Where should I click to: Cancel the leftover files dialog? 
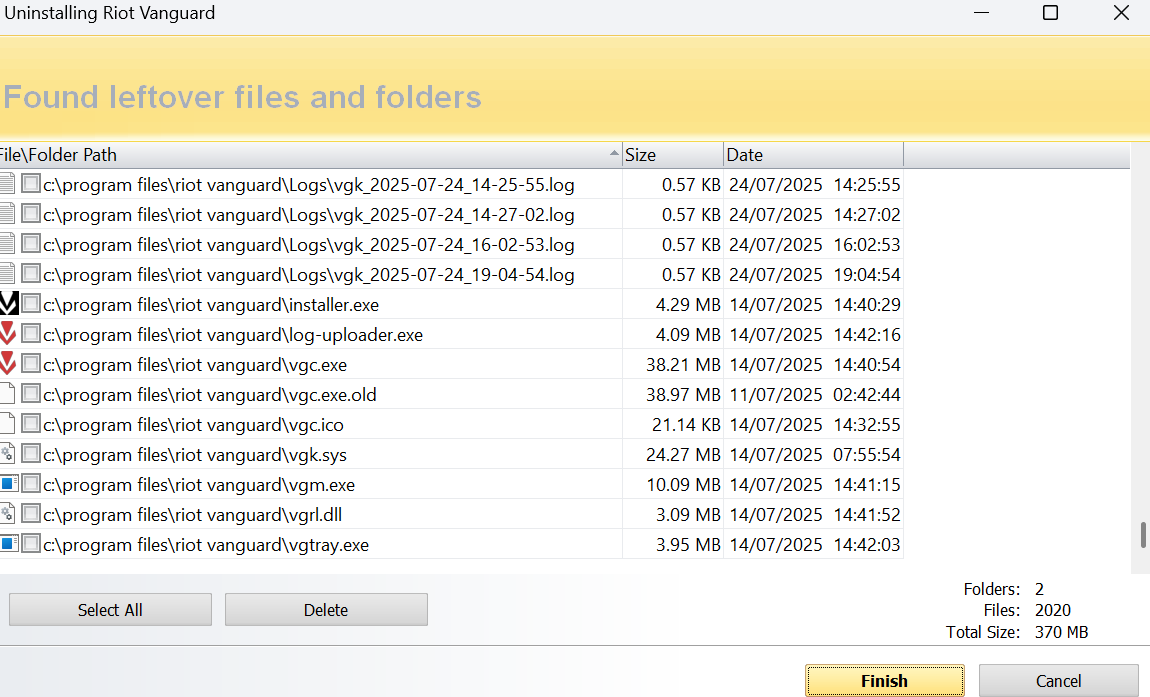tap(1058, 681)
